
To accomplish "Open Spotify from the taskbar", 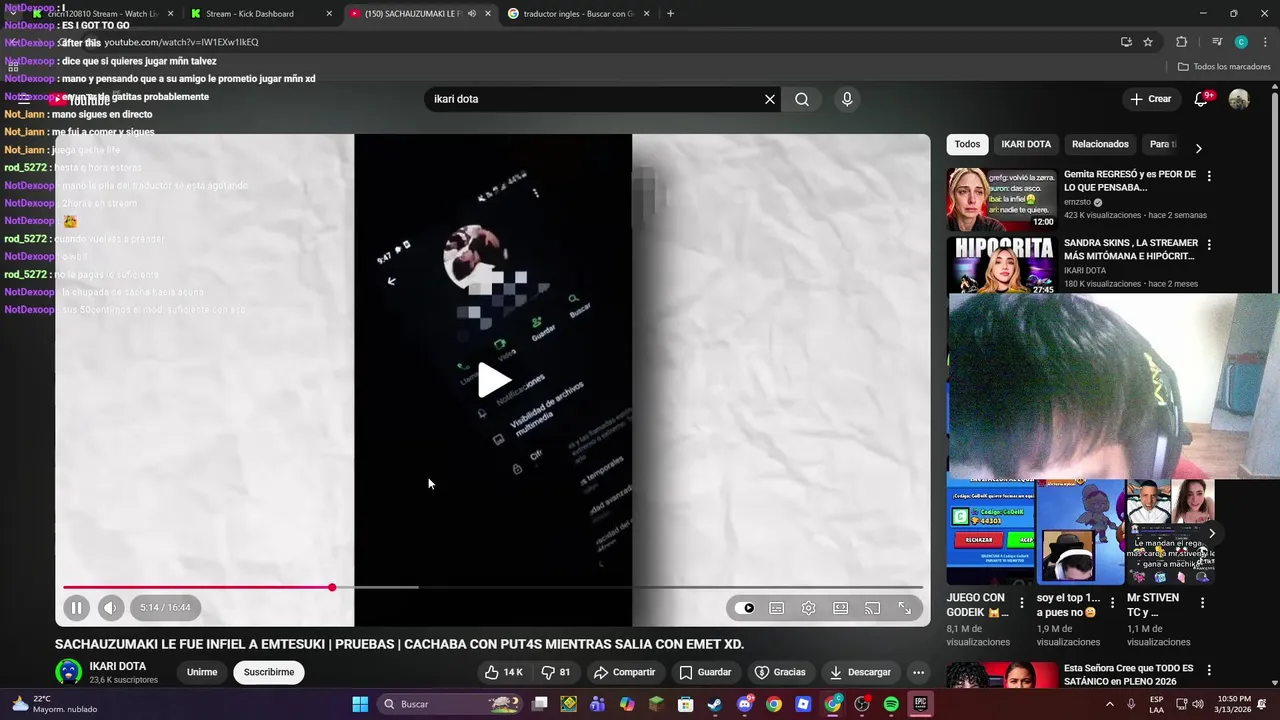I will point(891,704).
